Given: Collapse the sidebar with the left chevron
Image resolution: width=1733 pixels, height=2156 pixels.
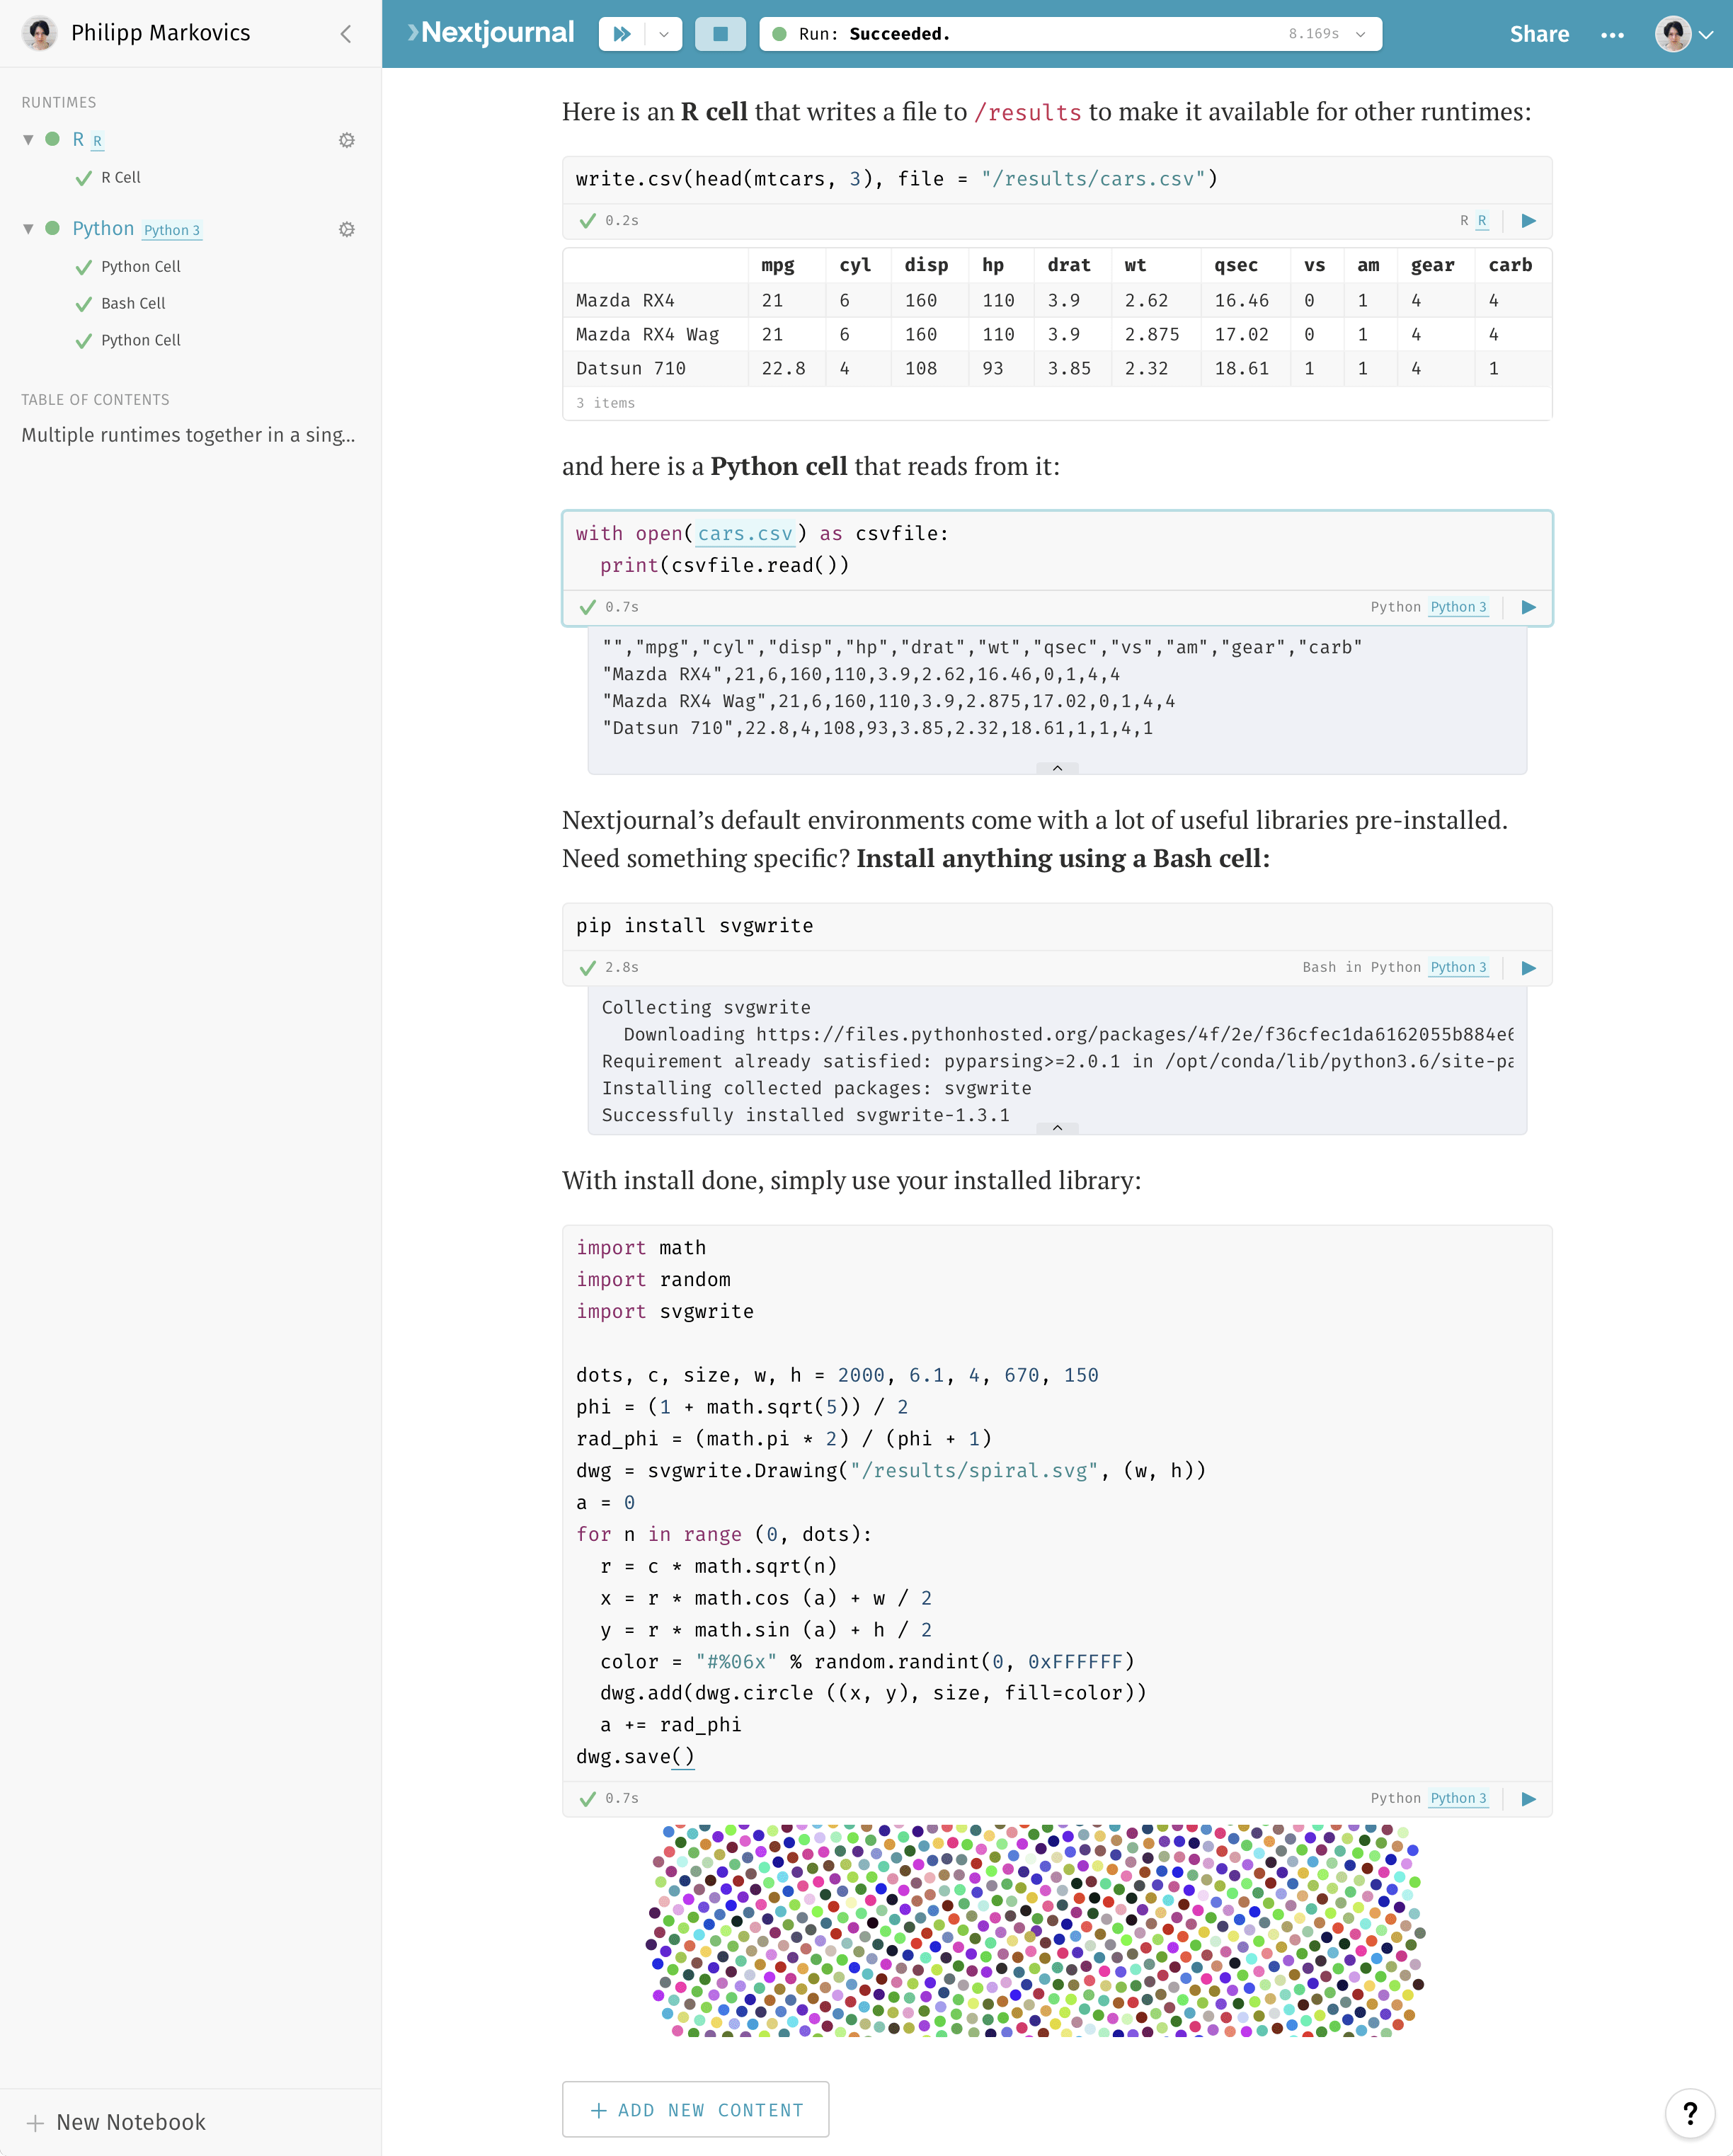Looking at the screenshot, I should pos(346,34).
